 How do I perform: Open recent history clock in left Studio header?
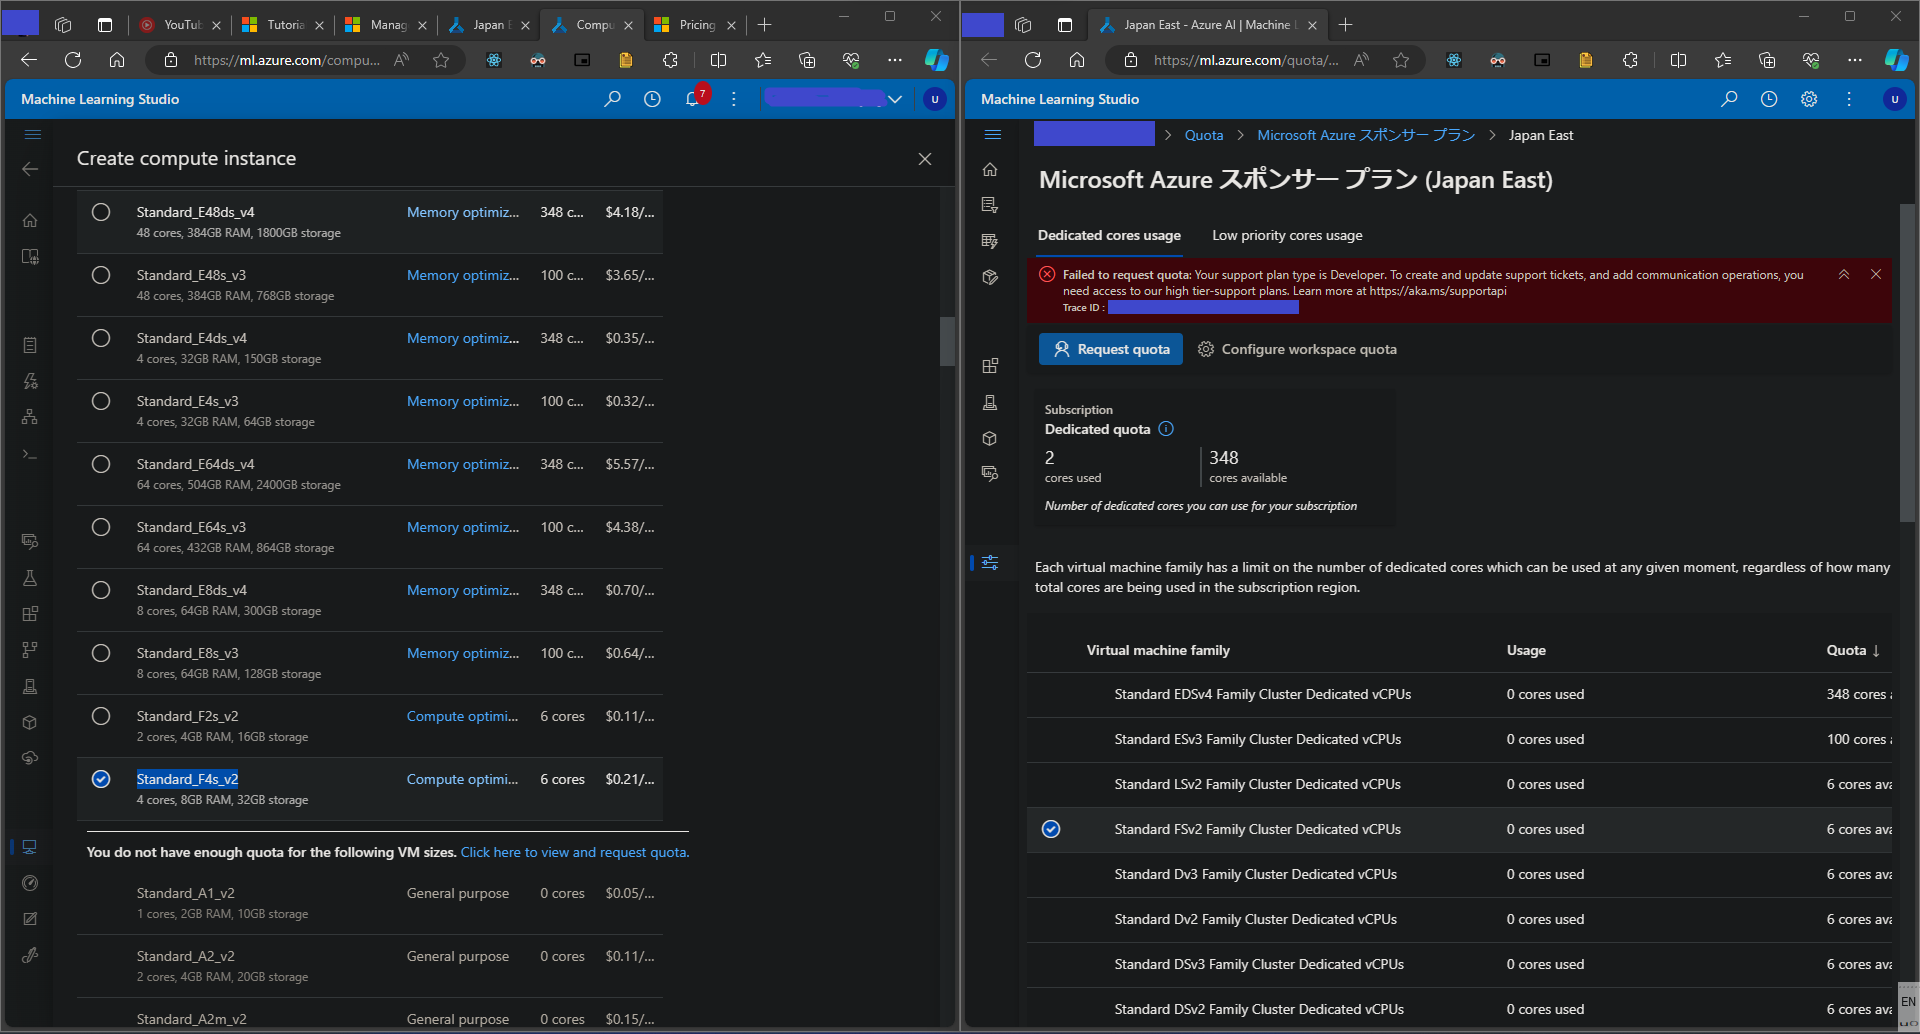point(652,99)
